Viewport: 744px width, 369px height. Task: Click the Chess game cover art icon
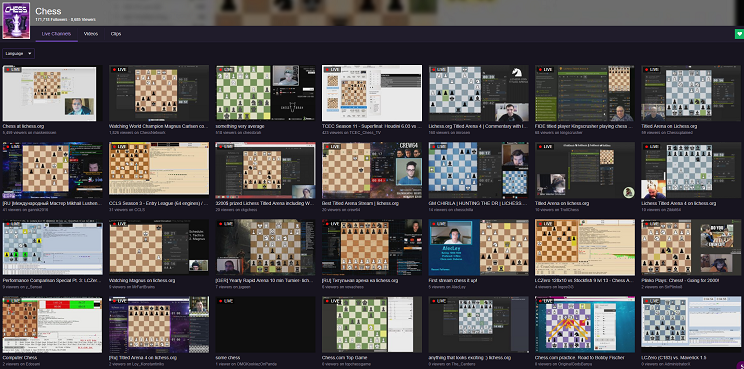tap(16, 20)
